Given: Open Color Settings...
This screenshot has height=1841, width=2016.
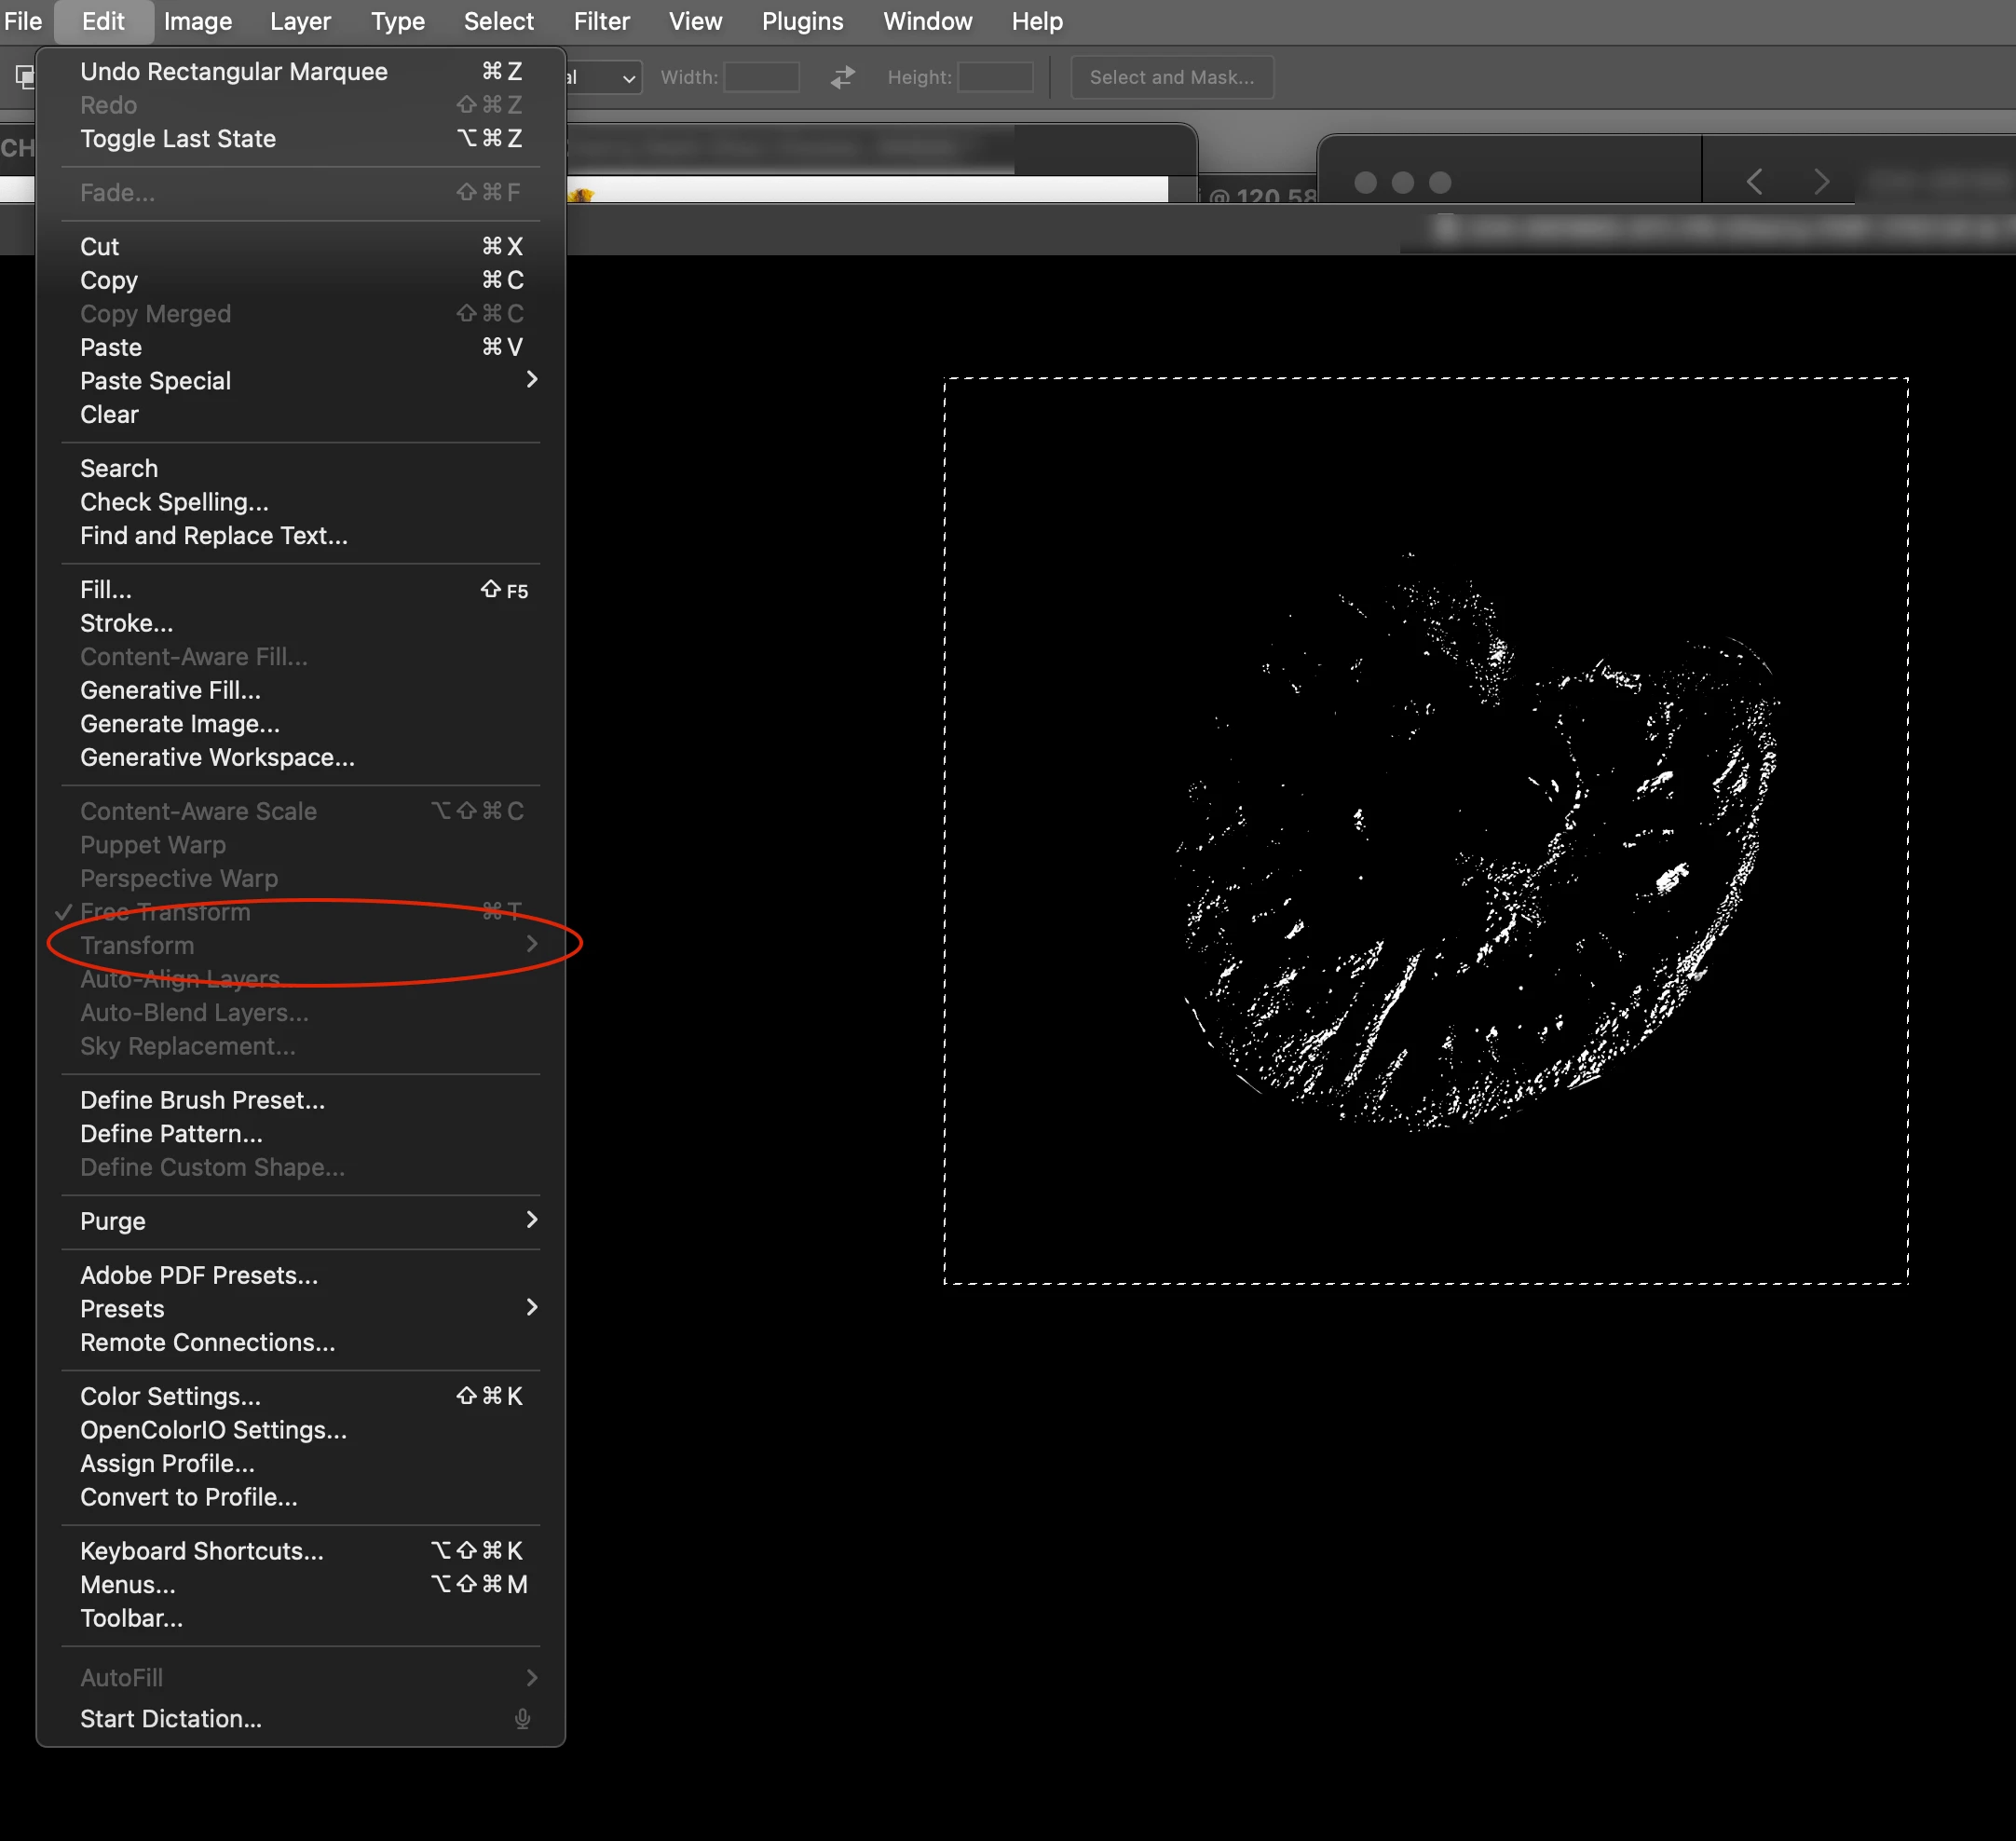Looking at the screenshot, I should [x=170, y=1396].
